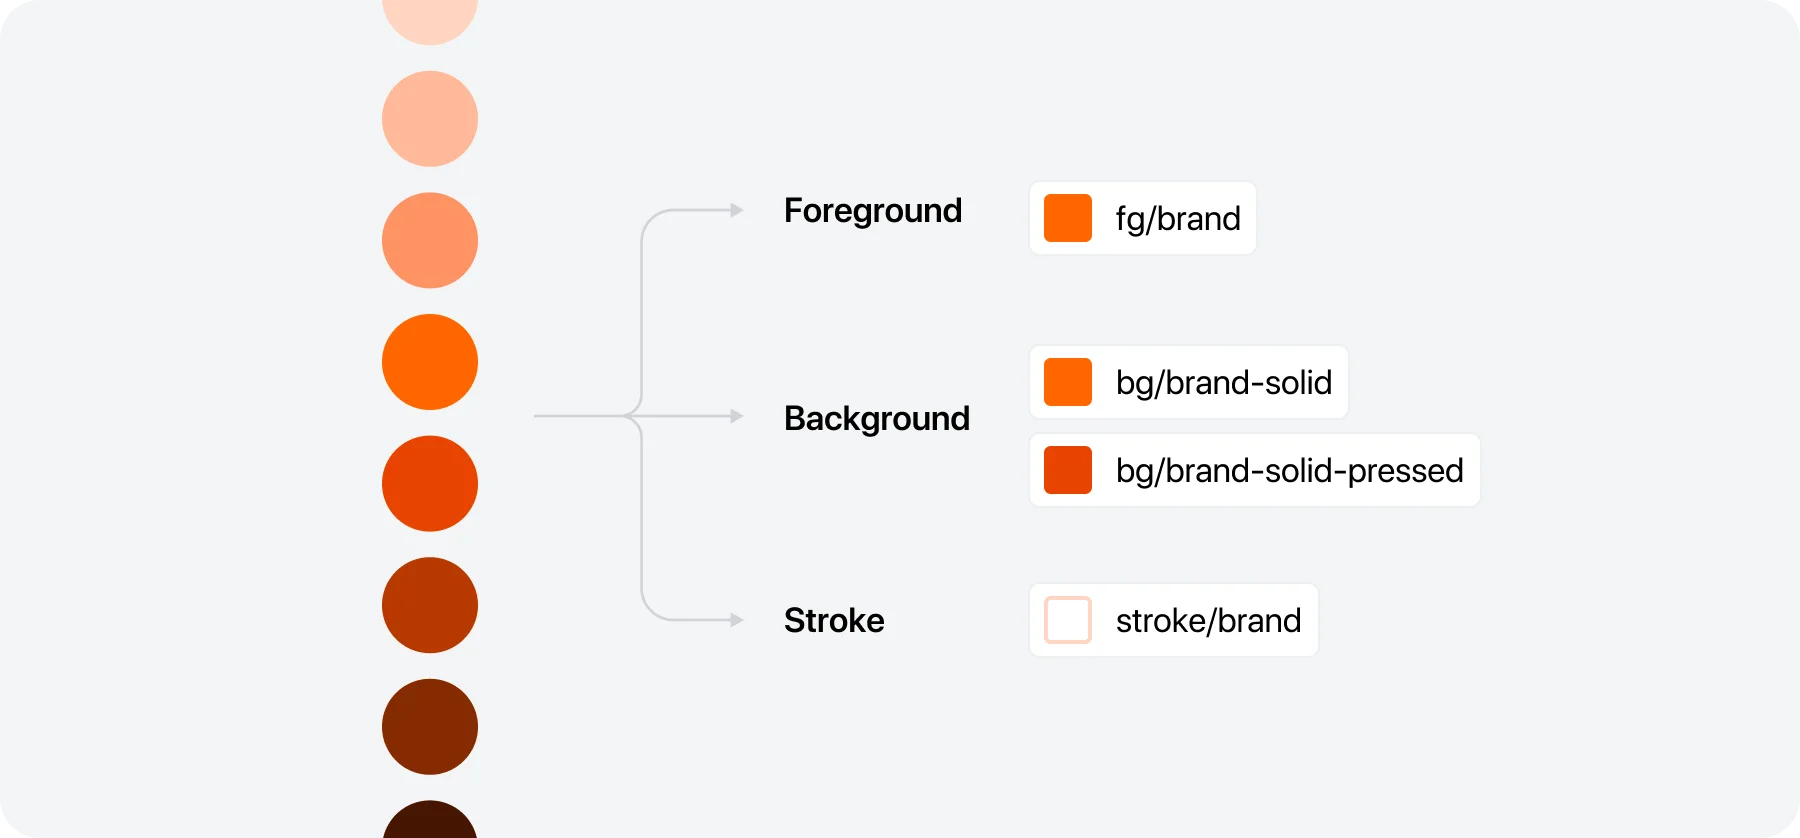Select the burnt orange palette circle
This screenshot has height=838, width=1800.
tap(430, 605)
